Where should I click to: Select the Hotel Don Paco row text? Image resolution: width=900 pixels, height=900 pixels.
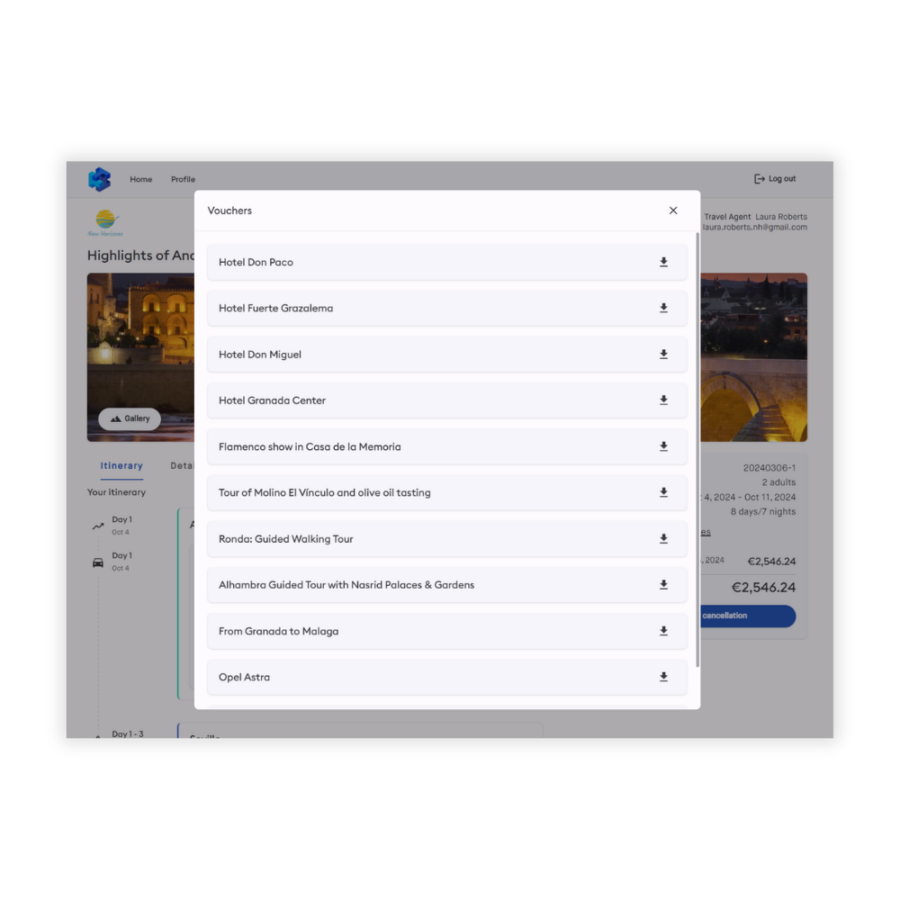pyautogui.click(x=256, y=262)
